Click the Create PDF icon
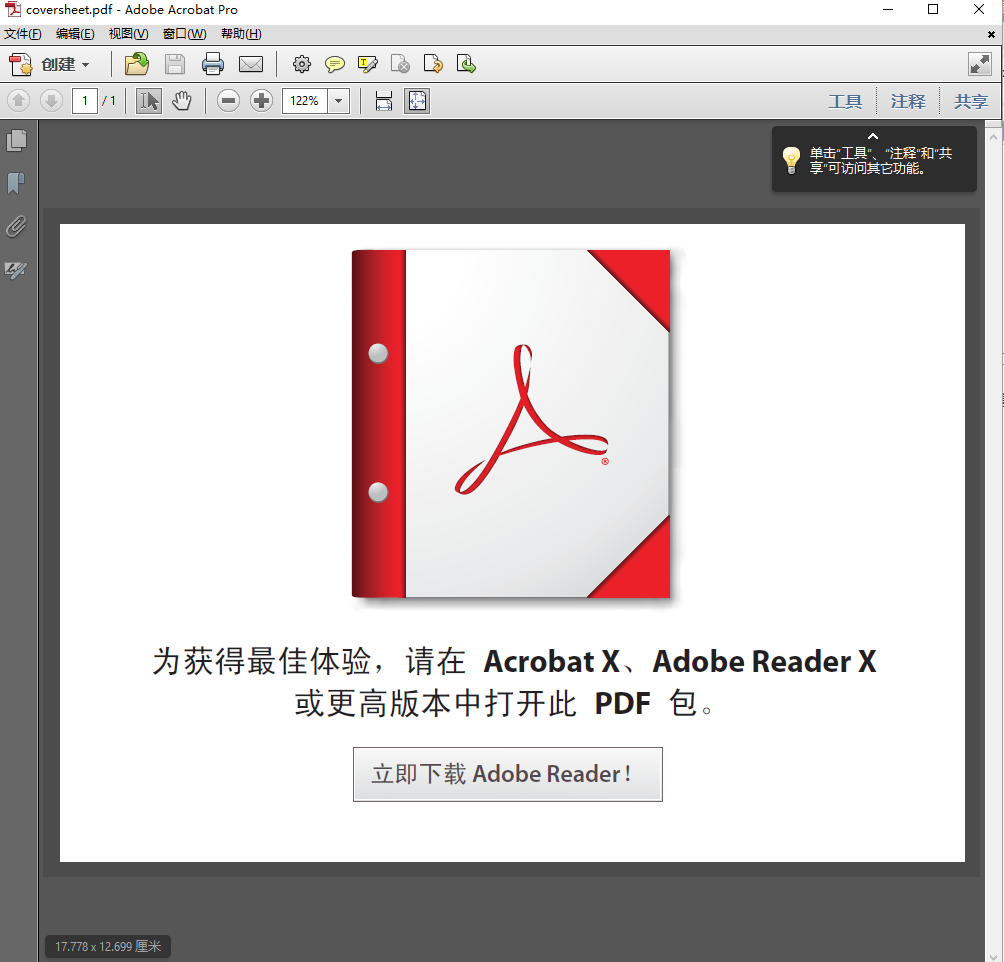The height and width of the screenshot is (962, 1004). click(x=20, y=64)
